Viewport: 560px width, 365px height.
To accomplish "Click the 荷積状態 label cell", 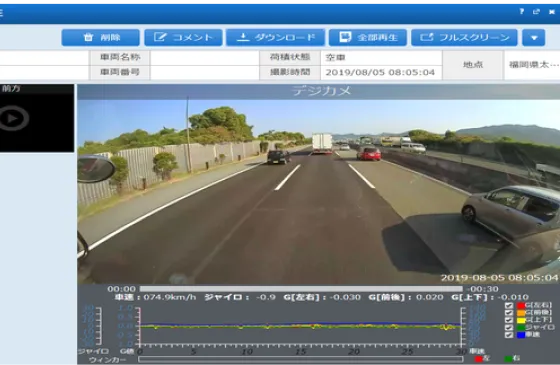I will coord(290,58).
